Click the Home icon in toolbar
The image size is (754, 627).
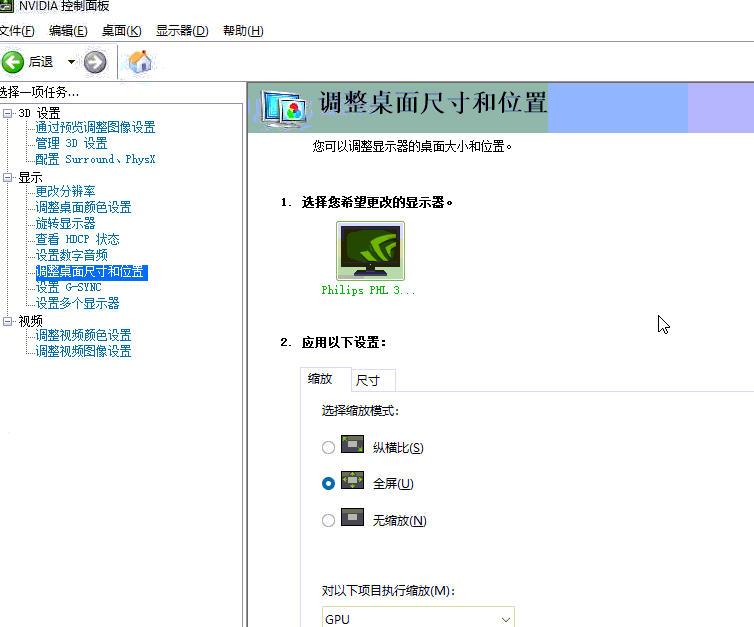[x=141, y=62]
